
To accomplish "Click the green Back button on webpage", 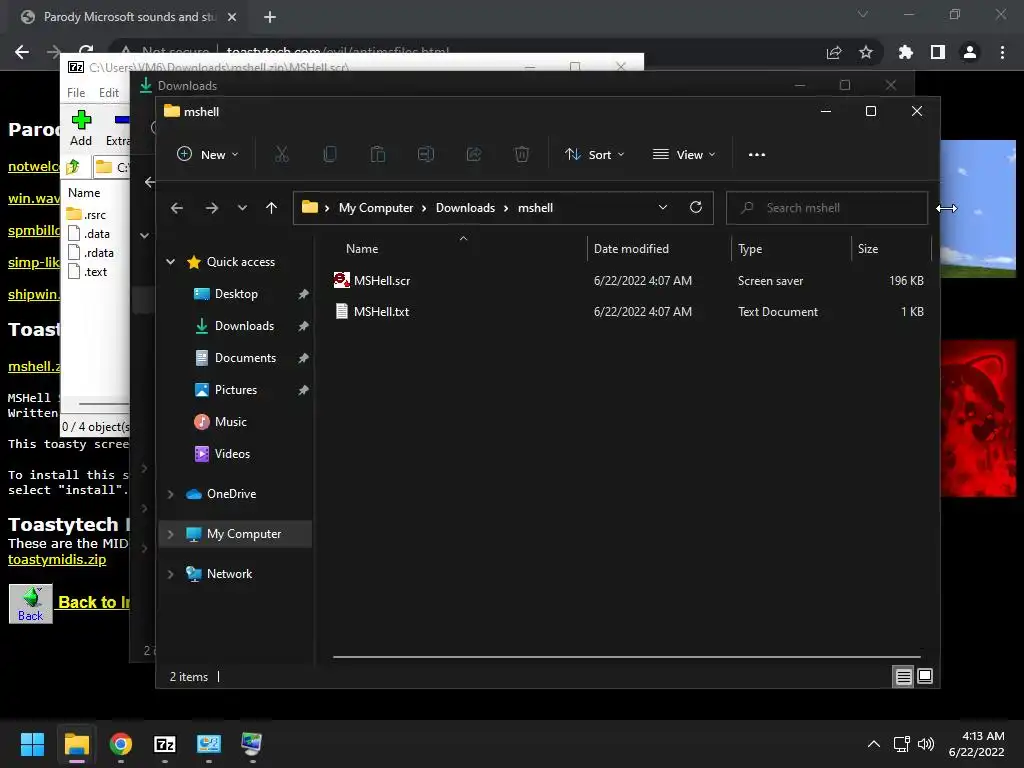I will tap(31, 604).
